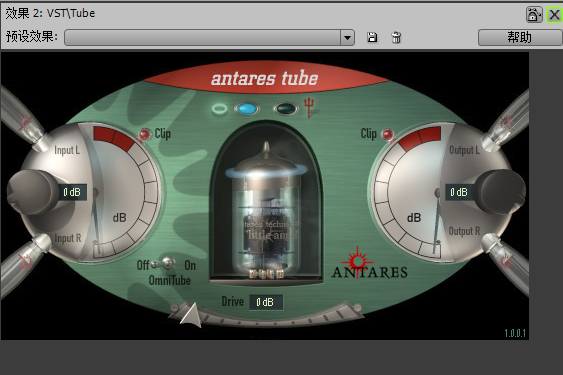Image resolution: width=563 pixels, height=375 pixels.
Task: Select the blue tube mode button
Action: (247, 108)
